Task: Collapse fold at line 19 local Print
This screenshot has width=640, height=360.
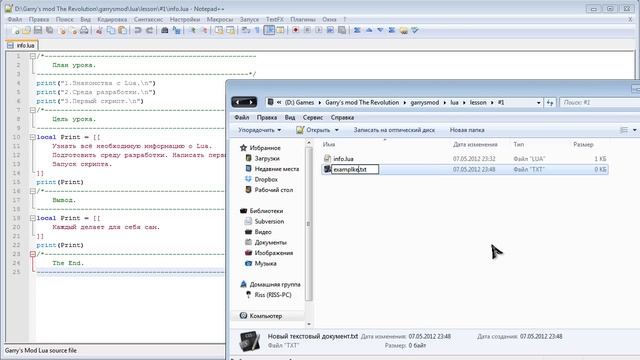Action: pyautogui.click(x=33, y=218)
